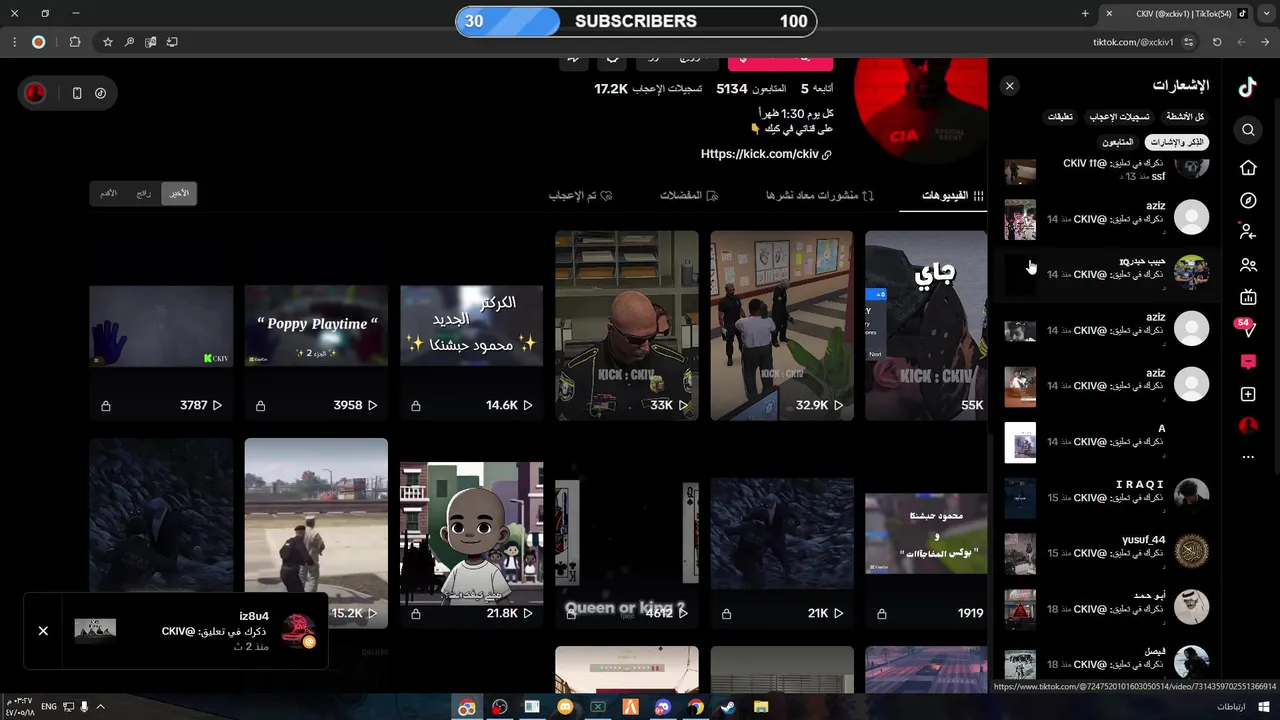Reload the page in browser toolbar
Screen dimensions: 1280x720
(x=1217, y=42)
